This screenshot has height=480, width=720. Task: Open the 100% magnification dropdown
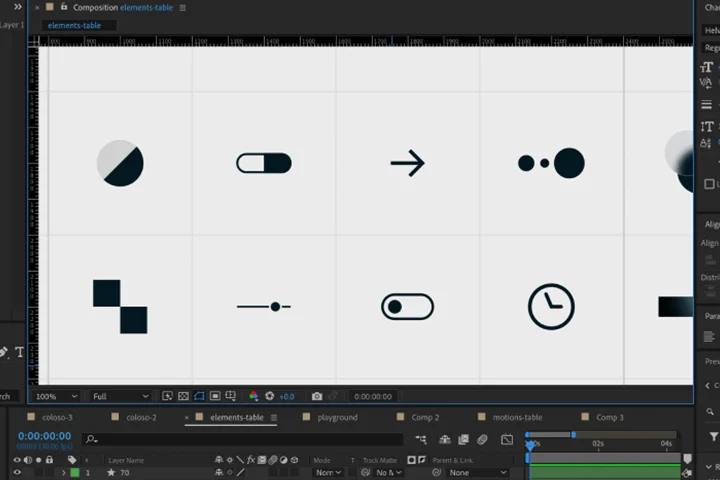pos(56,396)
